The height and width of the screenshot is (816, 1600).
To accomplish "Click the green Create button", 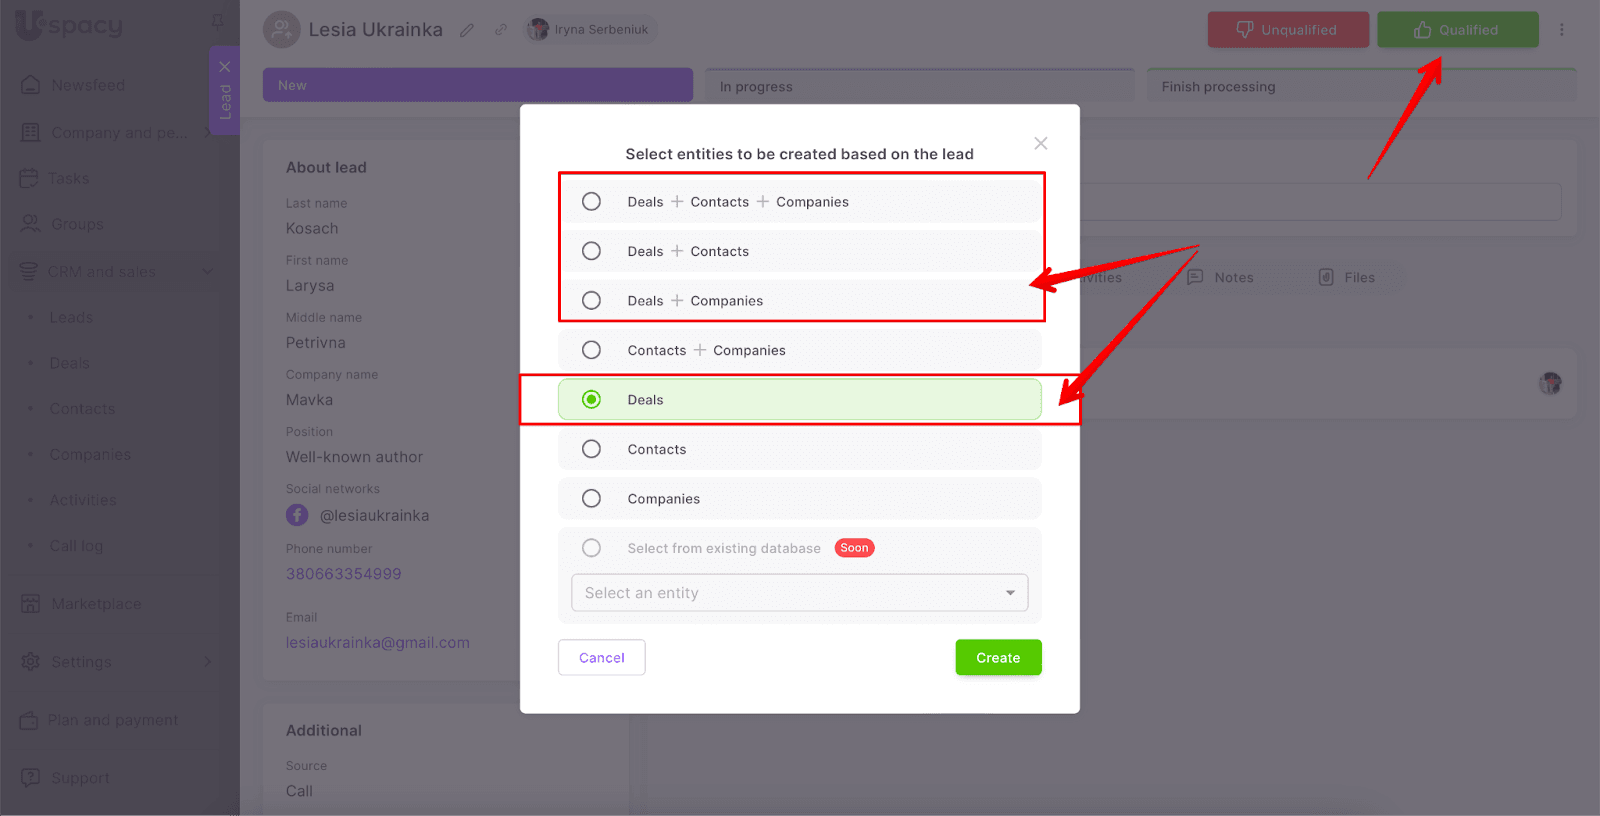I will coord(998,658).
